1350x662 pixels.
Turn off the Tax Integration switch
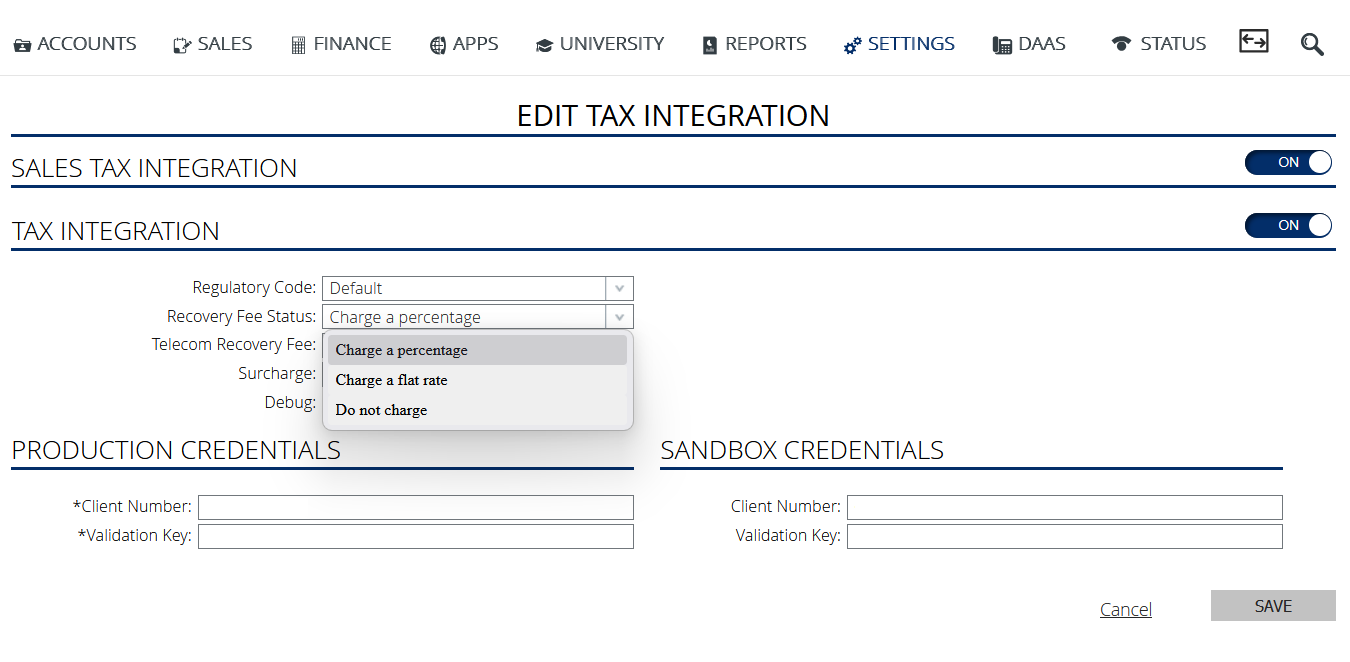pos(1288,226)
